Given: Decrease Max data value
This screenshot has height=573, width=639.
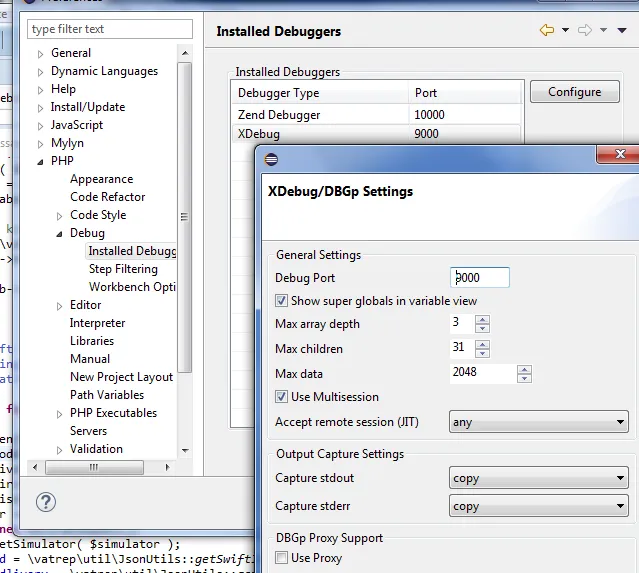Looking at the screenshot, I should [524, 378].
